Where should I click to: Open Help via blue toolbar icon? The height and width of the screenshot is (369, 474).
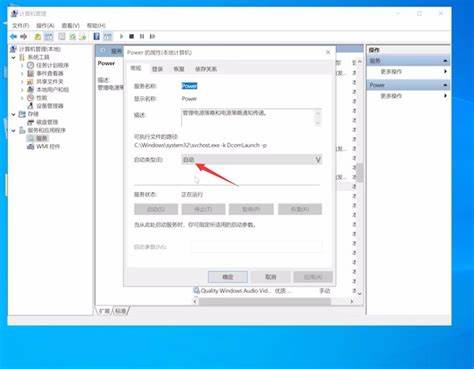click(x=96, y=36)
